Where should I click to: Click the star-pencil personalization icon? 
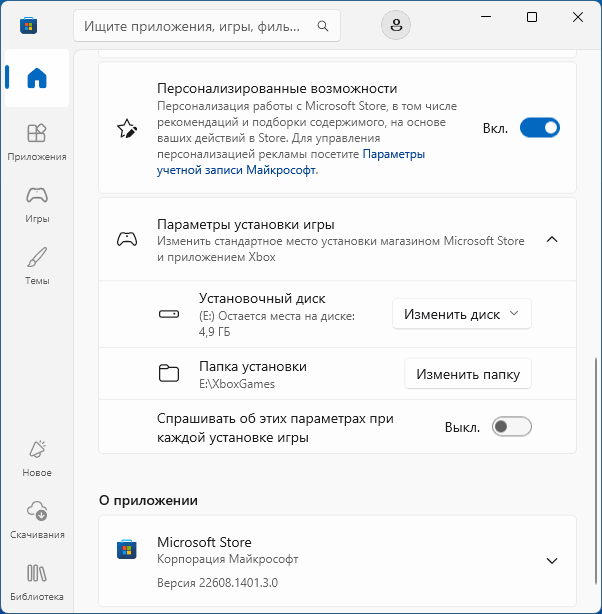pyautogui.click(x=127, y=129)
